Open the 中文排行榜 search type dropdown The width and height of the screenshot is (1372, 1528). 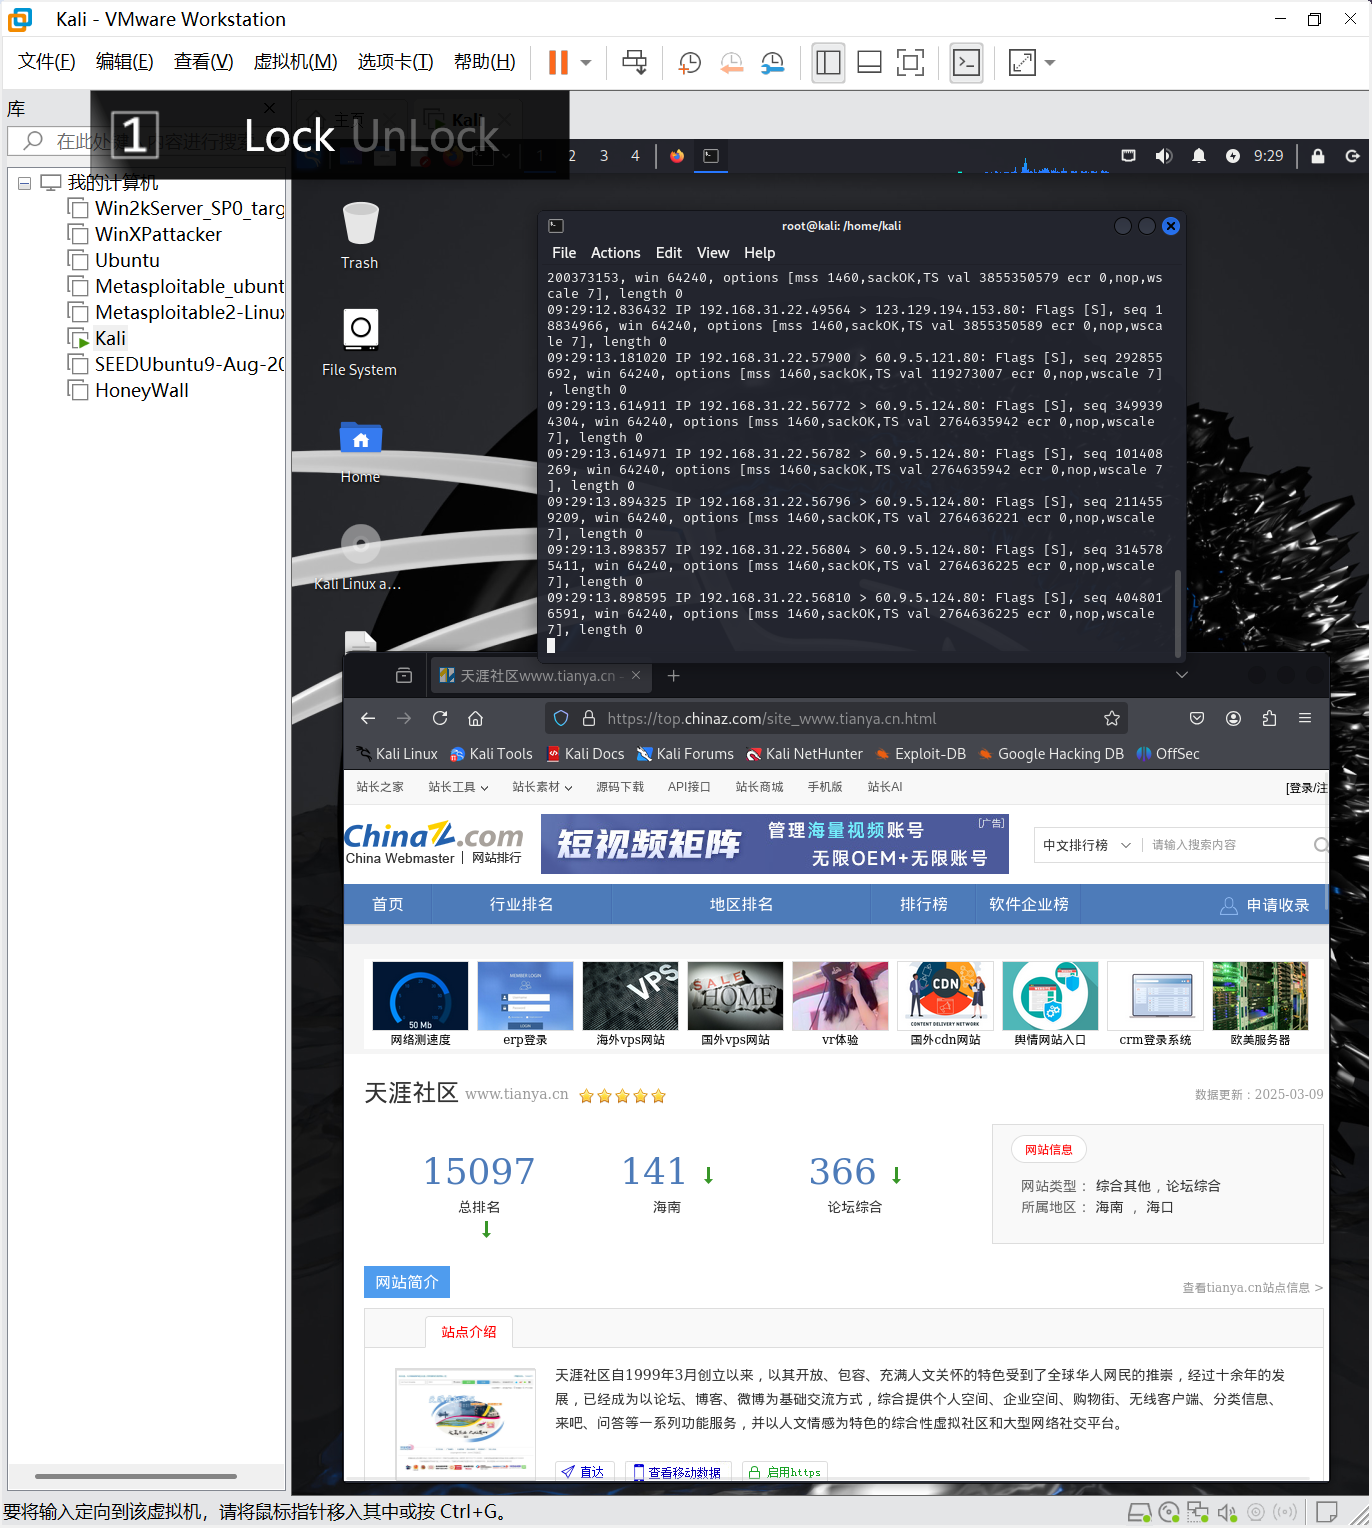click(1086, 845)
